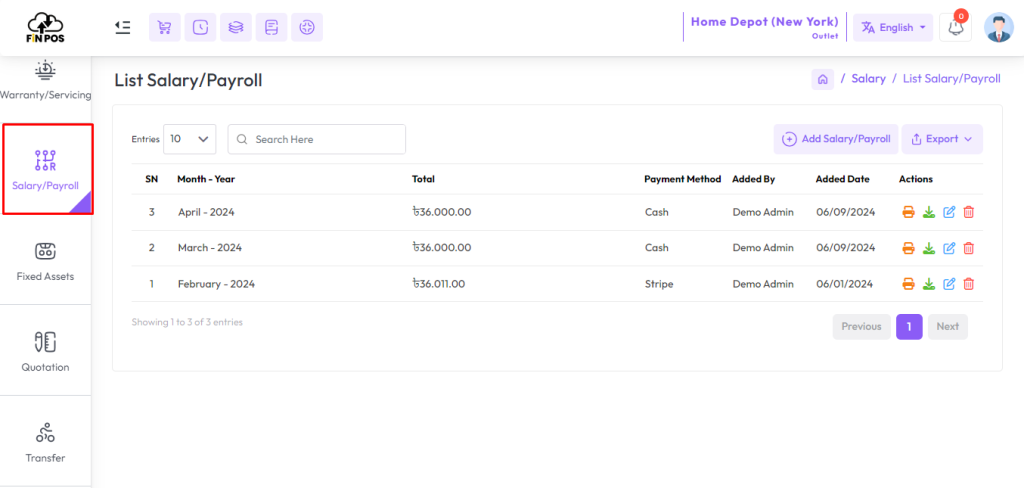1024x488 pixels.
Task: Open Fixed Assets in the sidebar
Action: click(45, 261)
